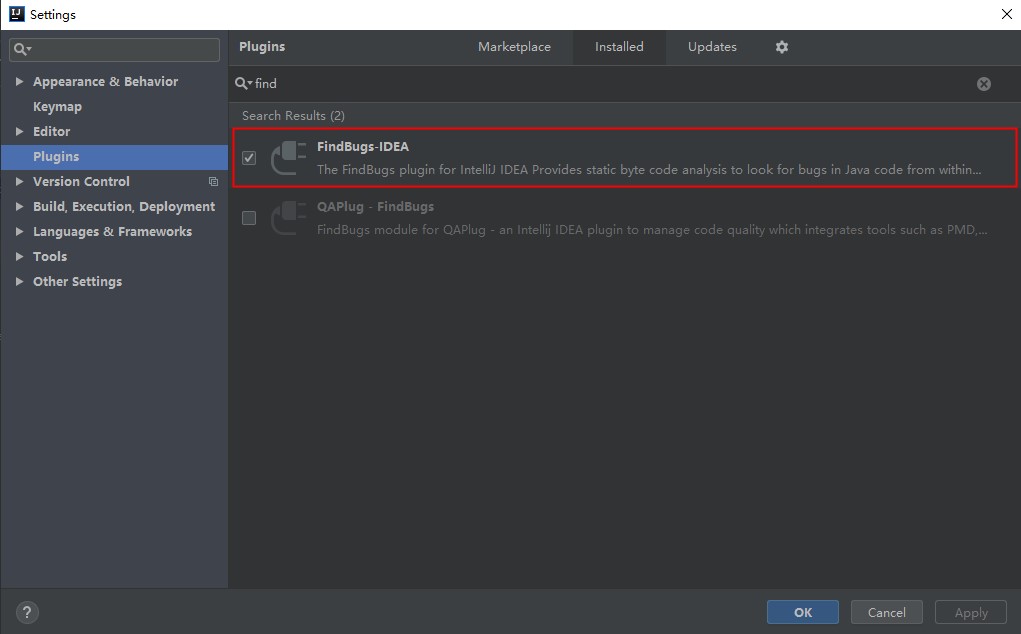Image resolution: width=1021 pixels, height=634 pixels.
Task: Select the QAPlug - FindBugs plugin title
Action: point(375,206)
